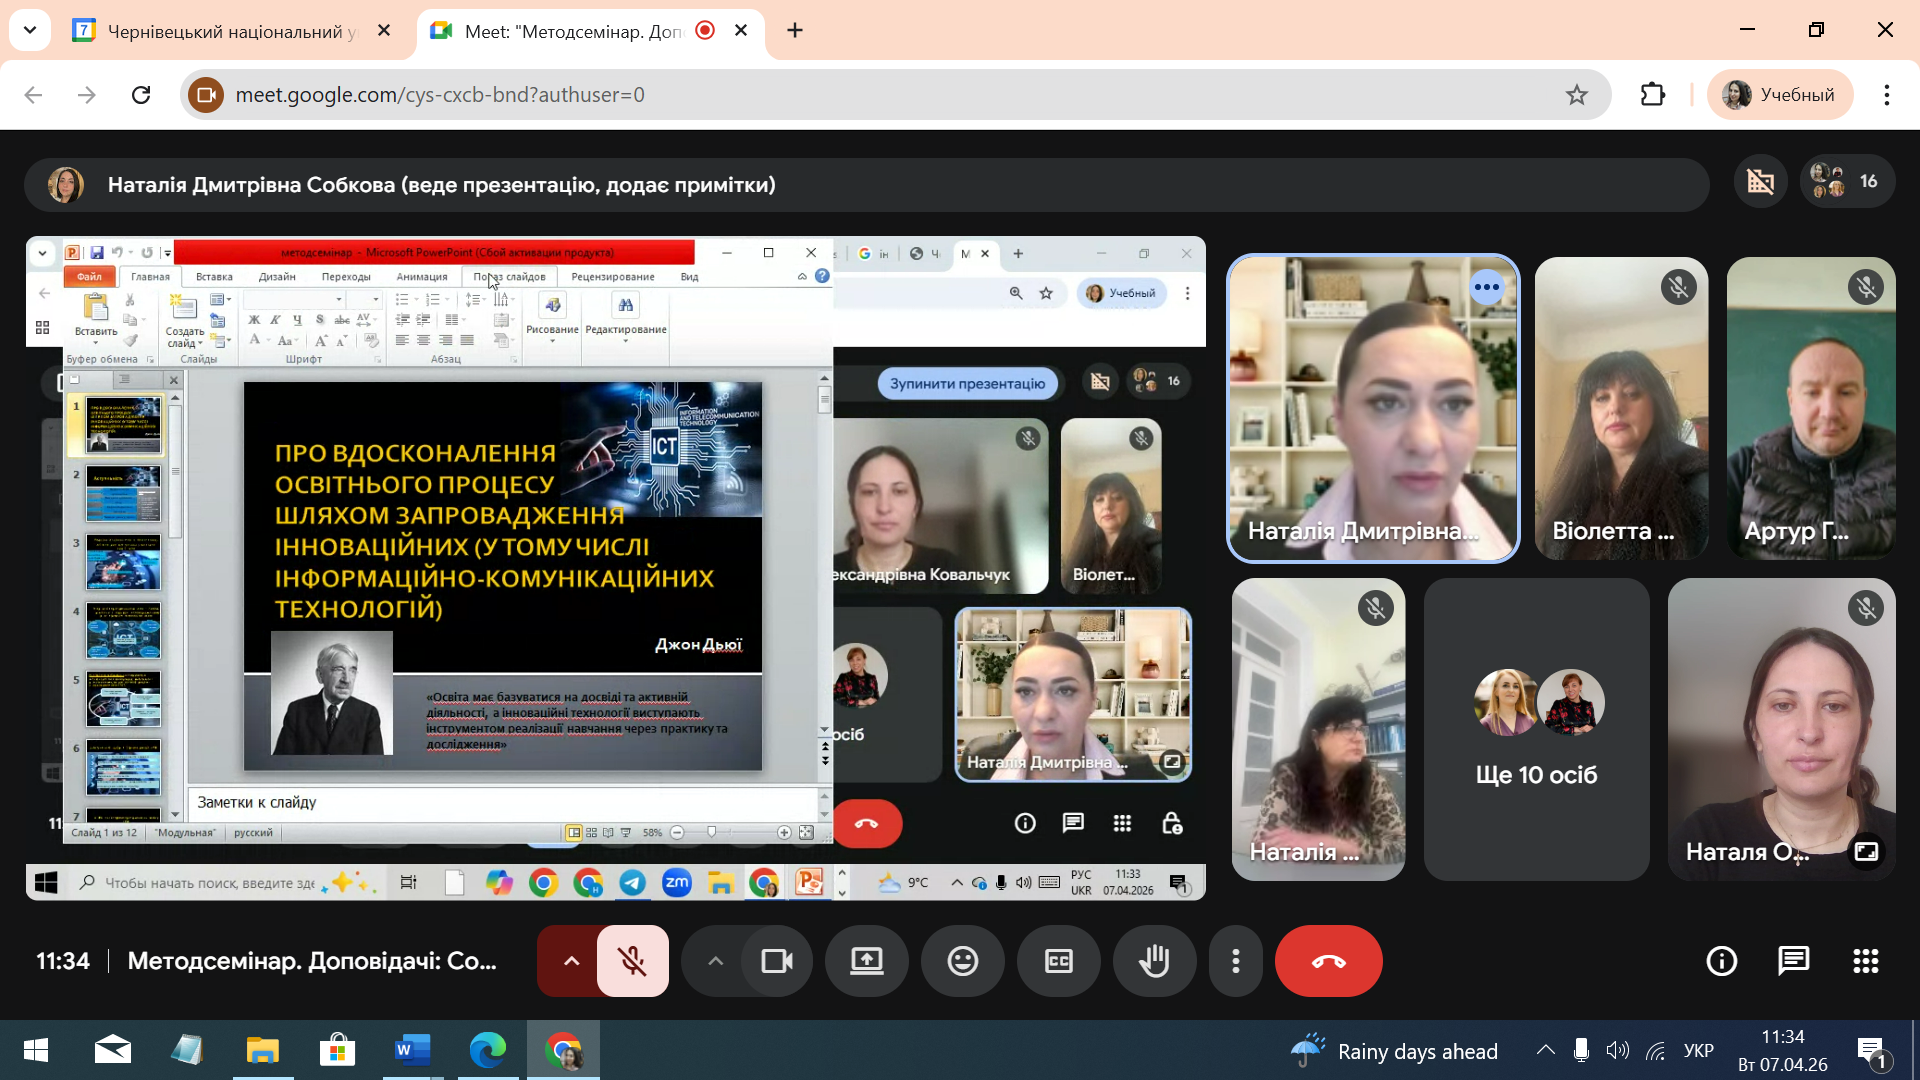1920x1080 pixels.
Task: Click the crossed-out chat icon near participants
Action: pyautogui.click(x=1760, y=181)
